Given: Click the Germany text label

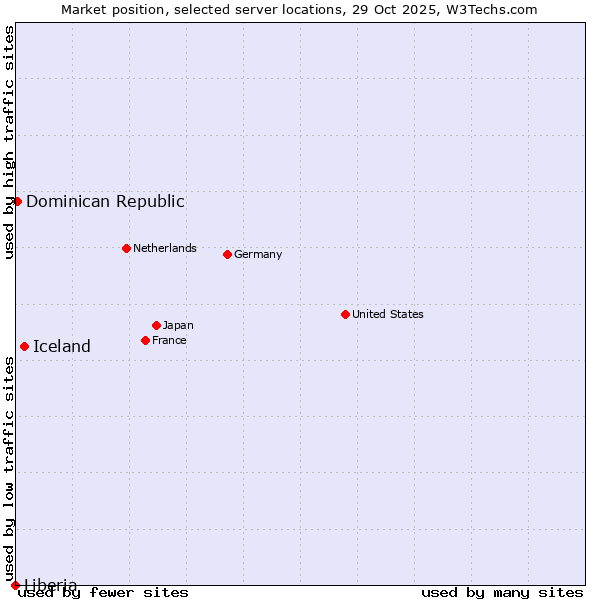Looking at the screenshot, I should pyautogui.click(x=258, y=254).
